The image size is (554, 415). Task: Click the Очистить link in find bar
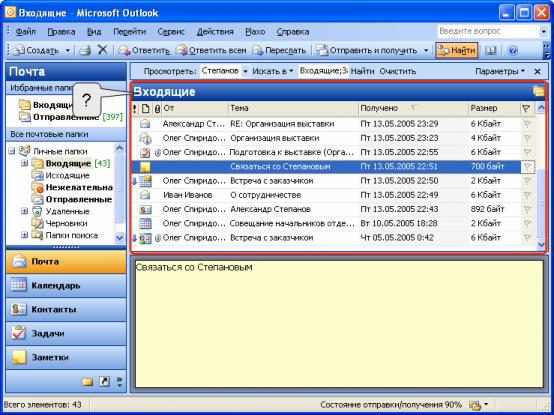pyautogui.click(x=397, y=71)
